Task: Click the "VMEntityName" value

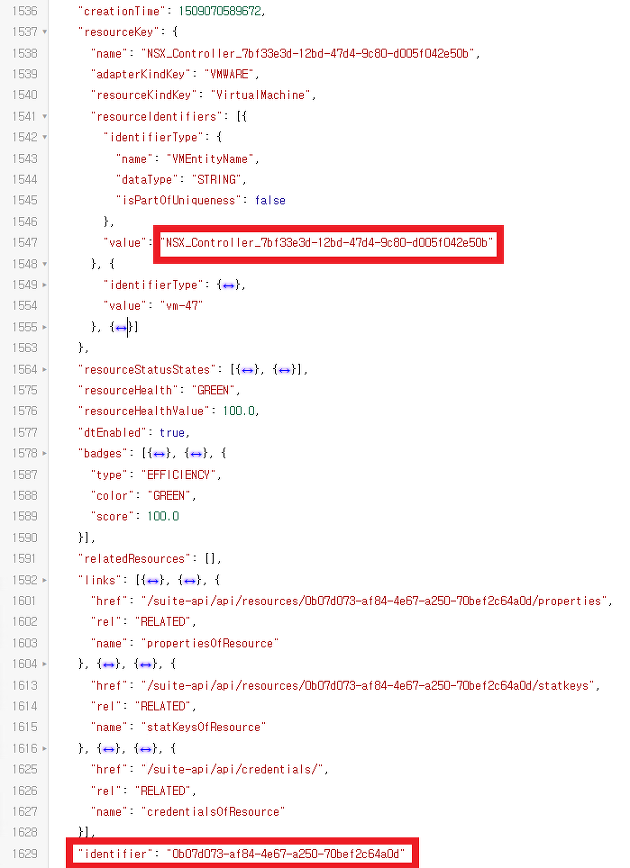Action: point(210,159)
